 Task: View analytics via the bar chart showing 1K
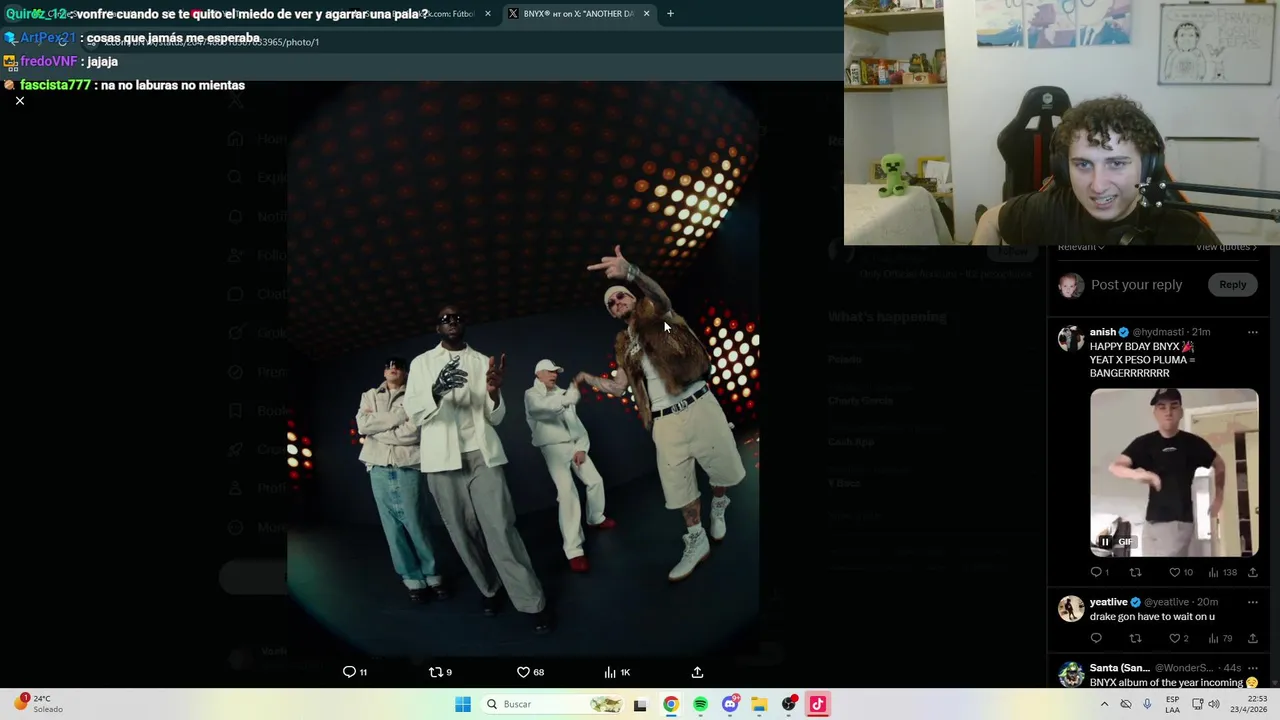click(617, 672)
